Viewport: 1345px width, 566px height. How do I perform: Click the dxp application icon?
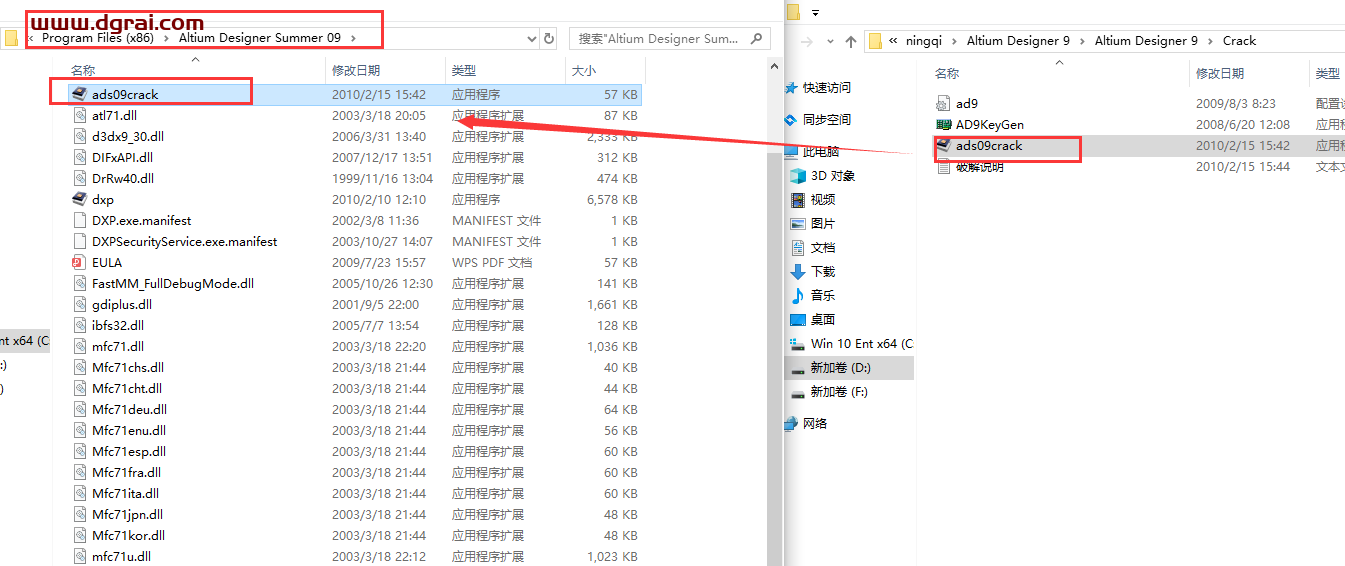(80, 199)
